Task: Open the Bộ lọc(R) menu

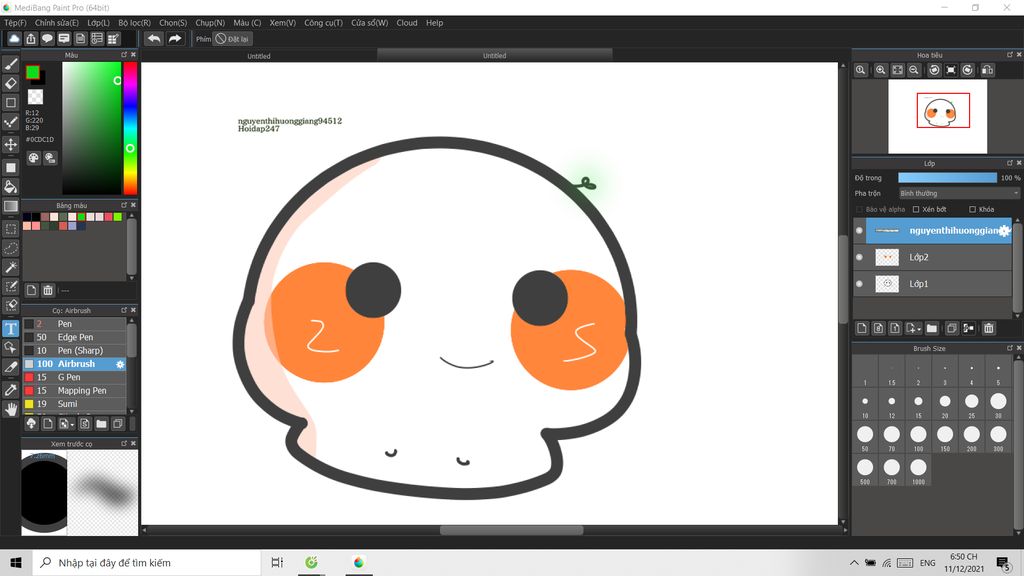Action: tap(135, 23)
